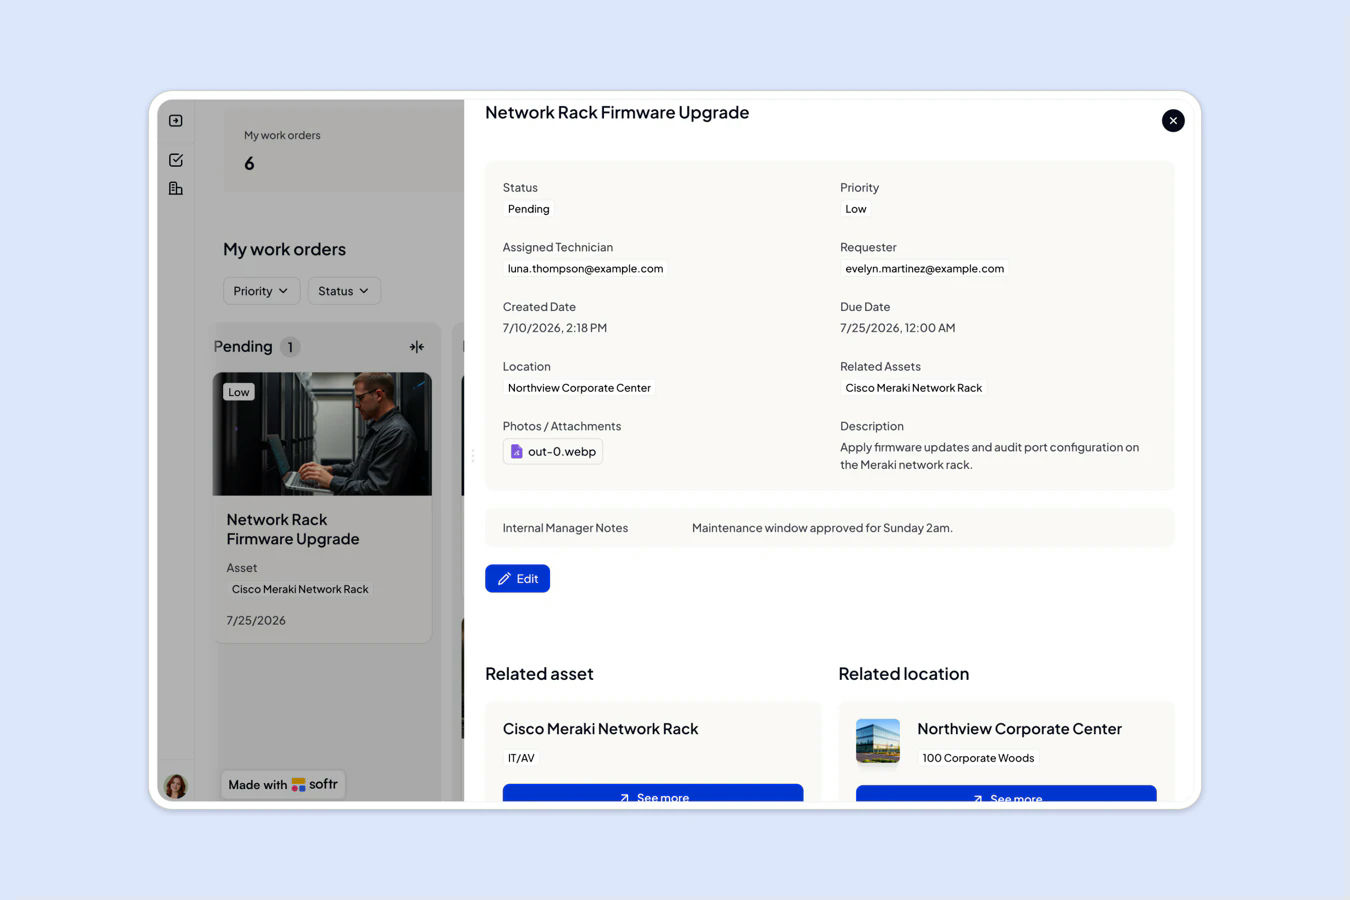Click the IT/AV category tag
1350x900 pixels.
(521, 758)
